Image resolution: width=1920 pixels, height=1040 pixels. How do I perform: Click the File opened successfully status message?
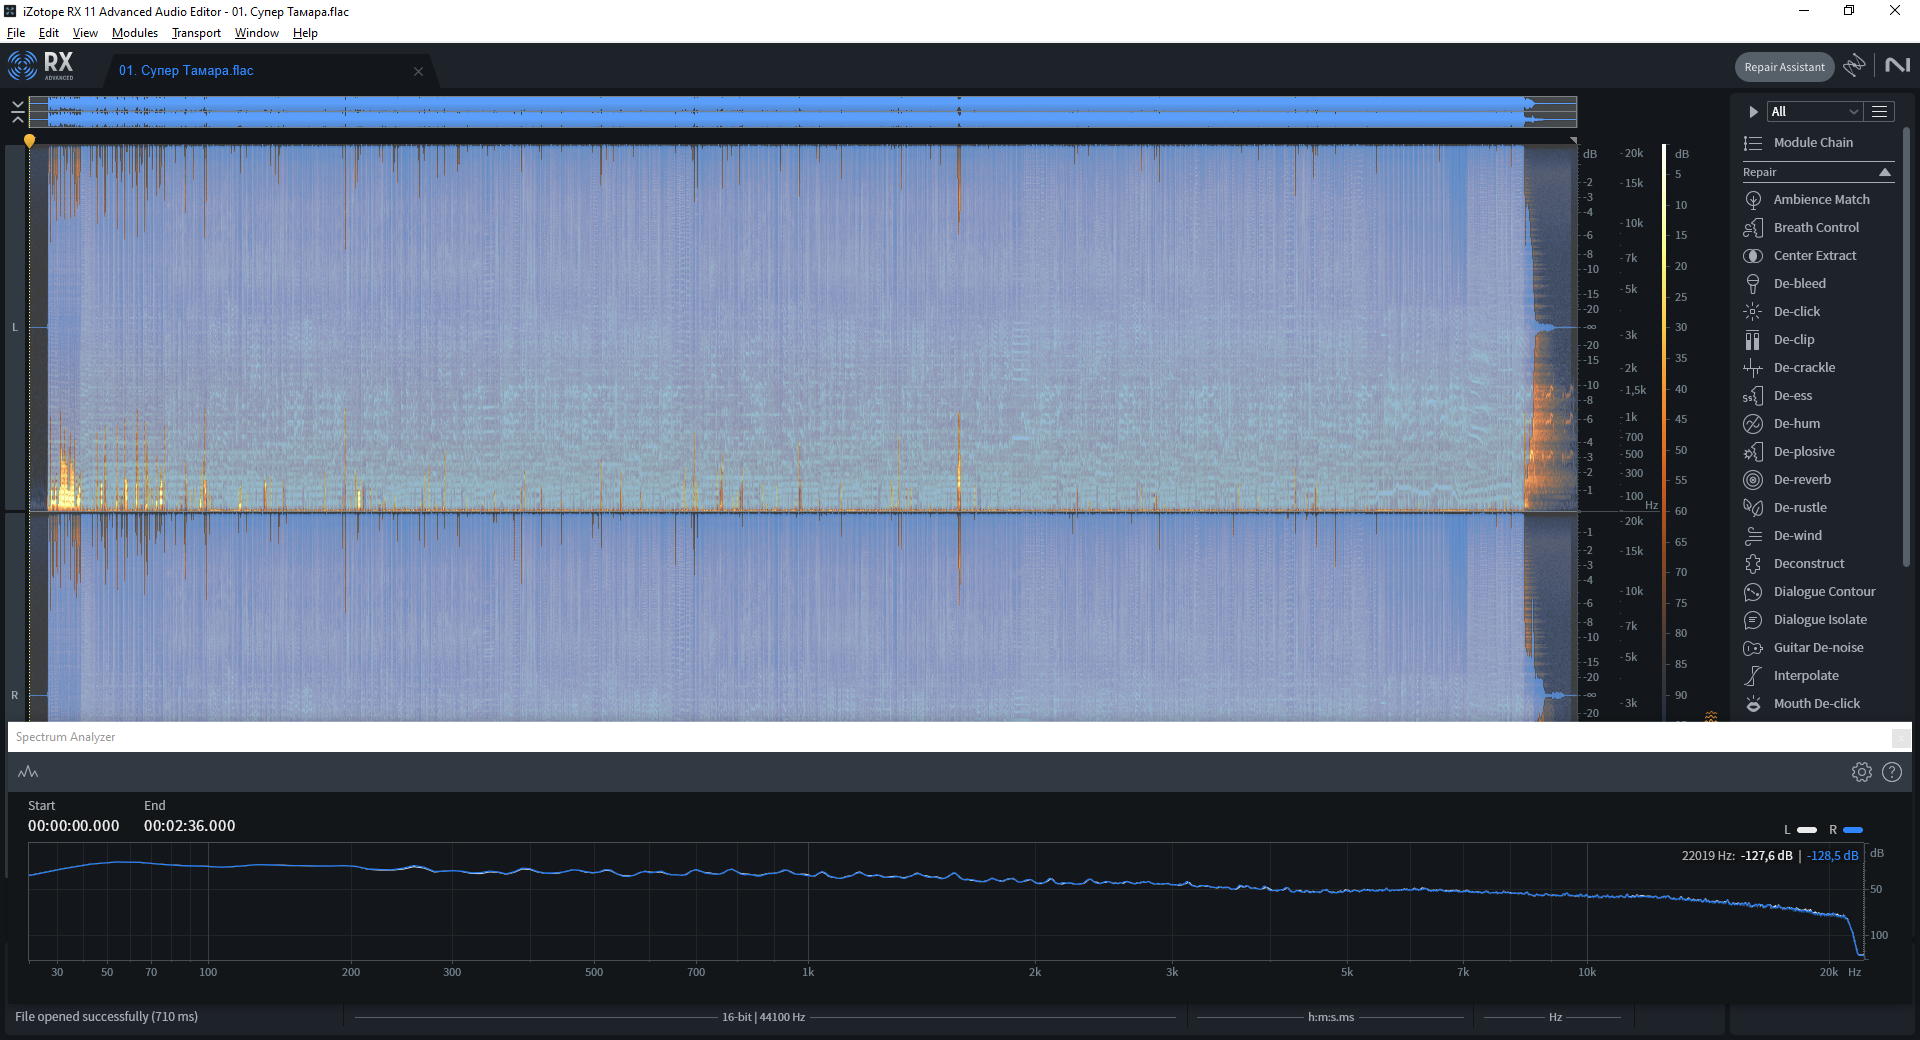coord(106,1017)
